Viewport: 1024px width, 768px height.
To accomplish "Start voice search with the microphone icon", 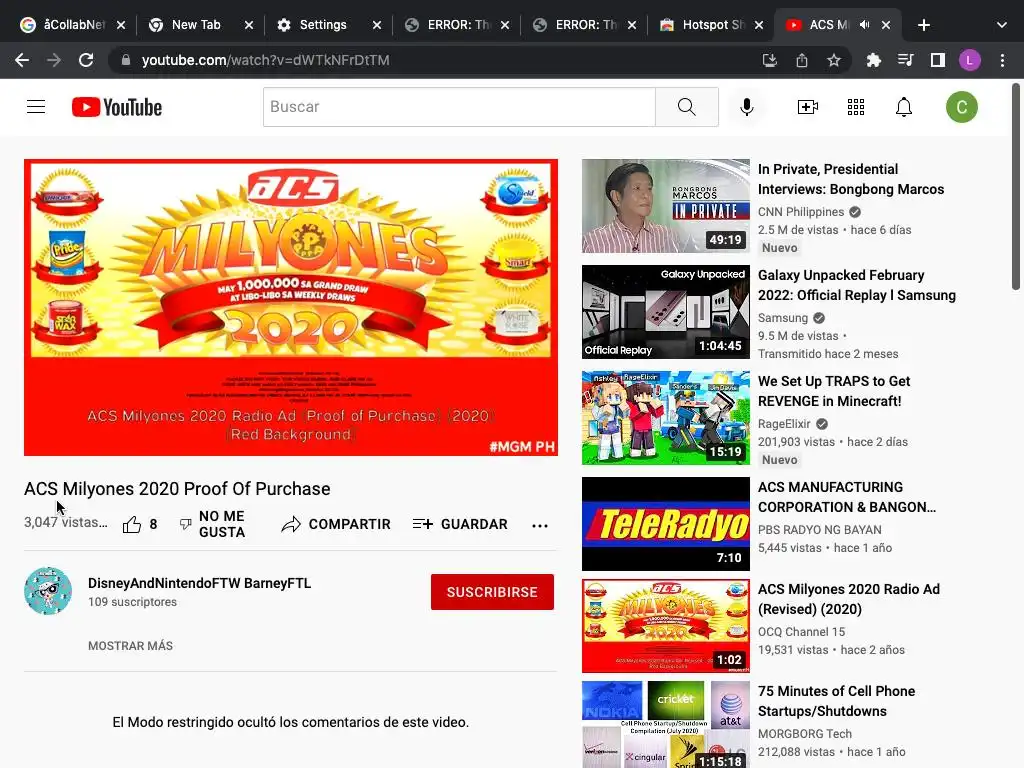I will 746,107.
